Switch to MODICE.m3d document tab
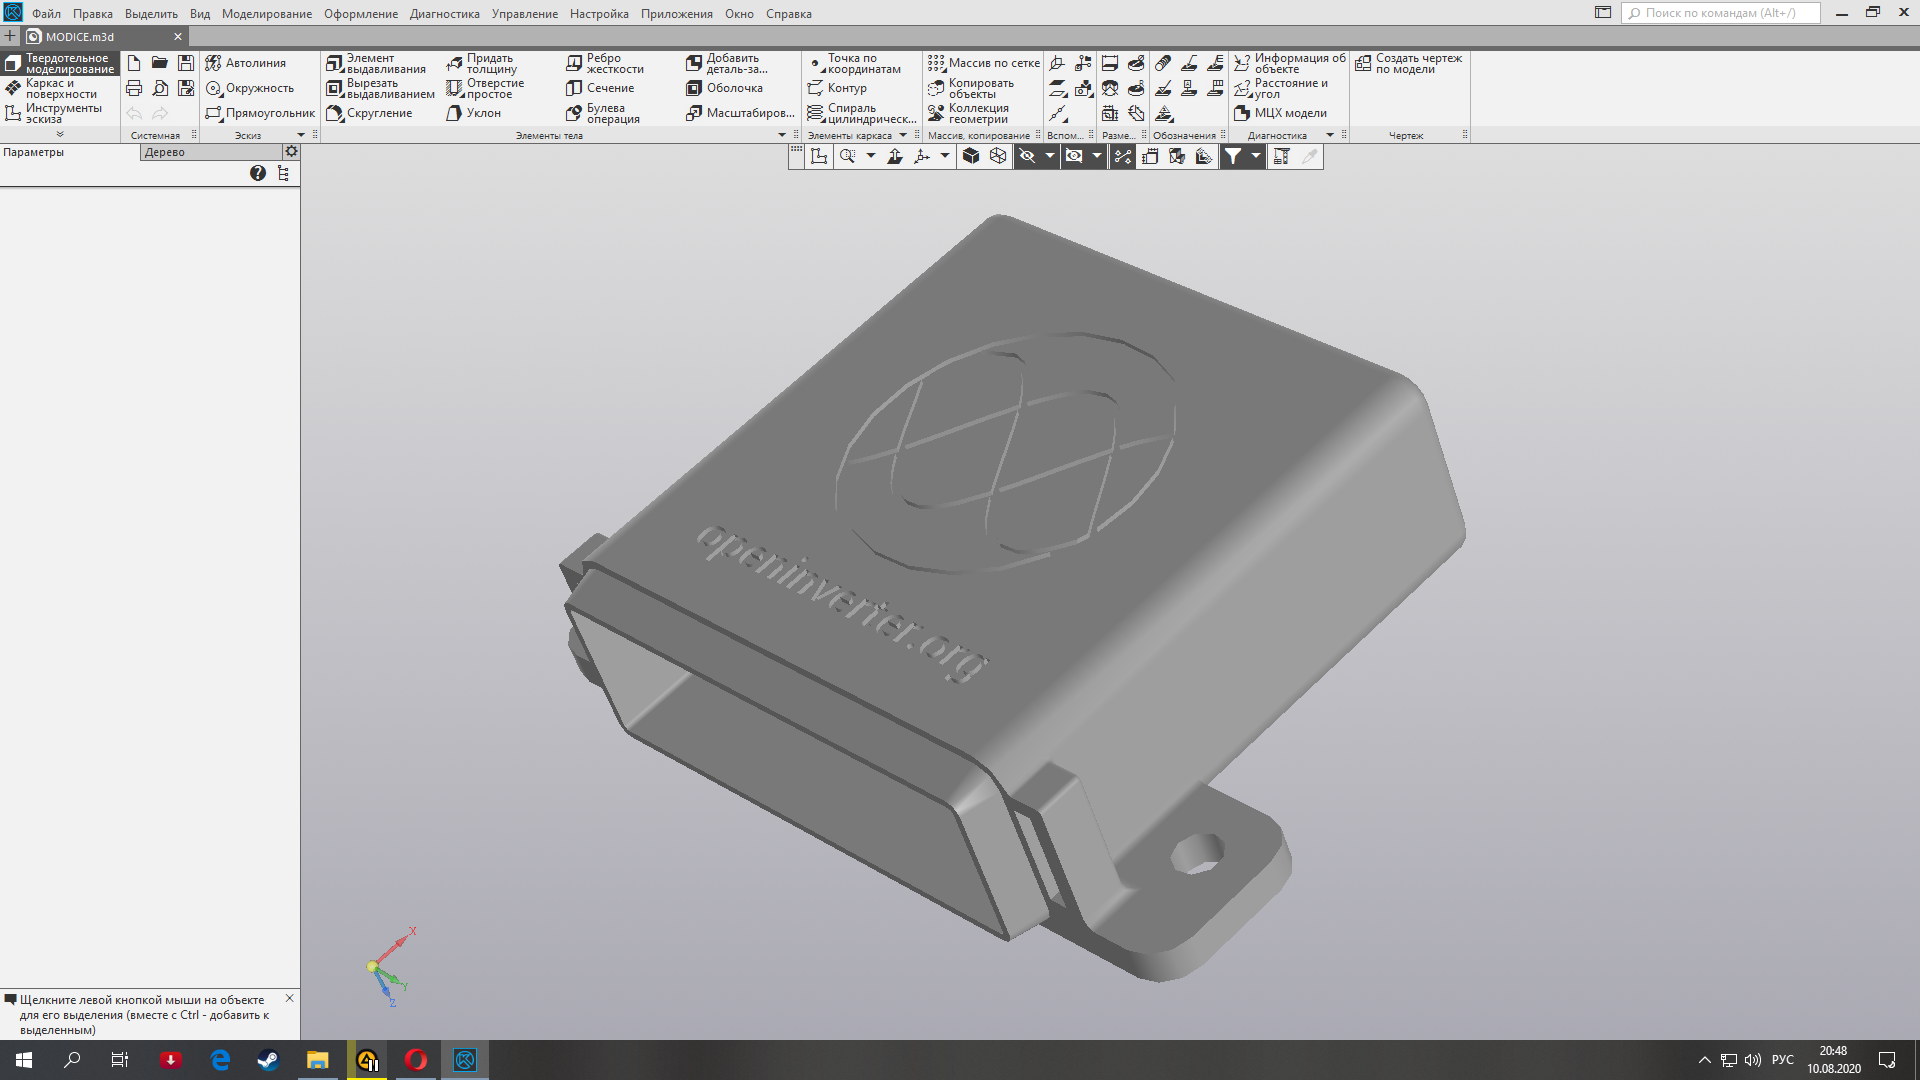Viewport: 1920px width, 1080px height. coord(80,37)
